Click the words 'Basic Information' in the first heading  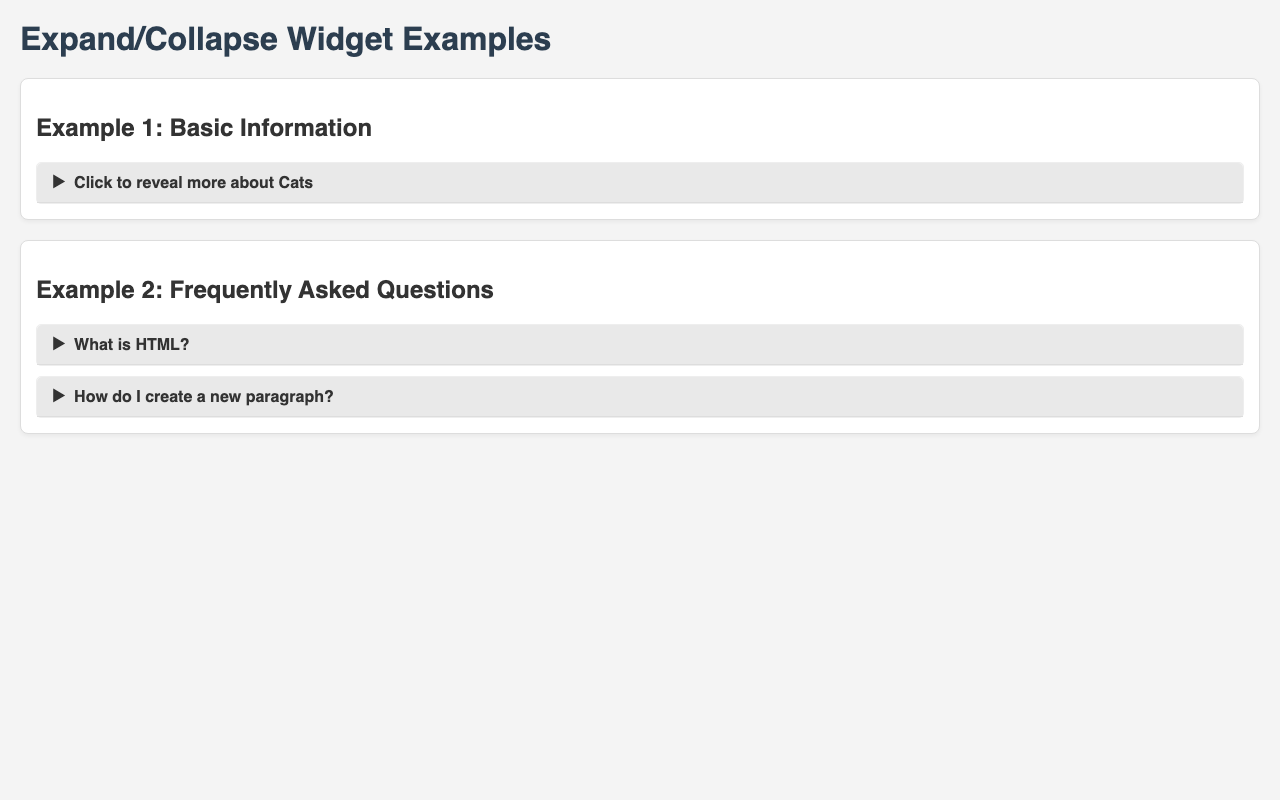[x=271, y=128]
